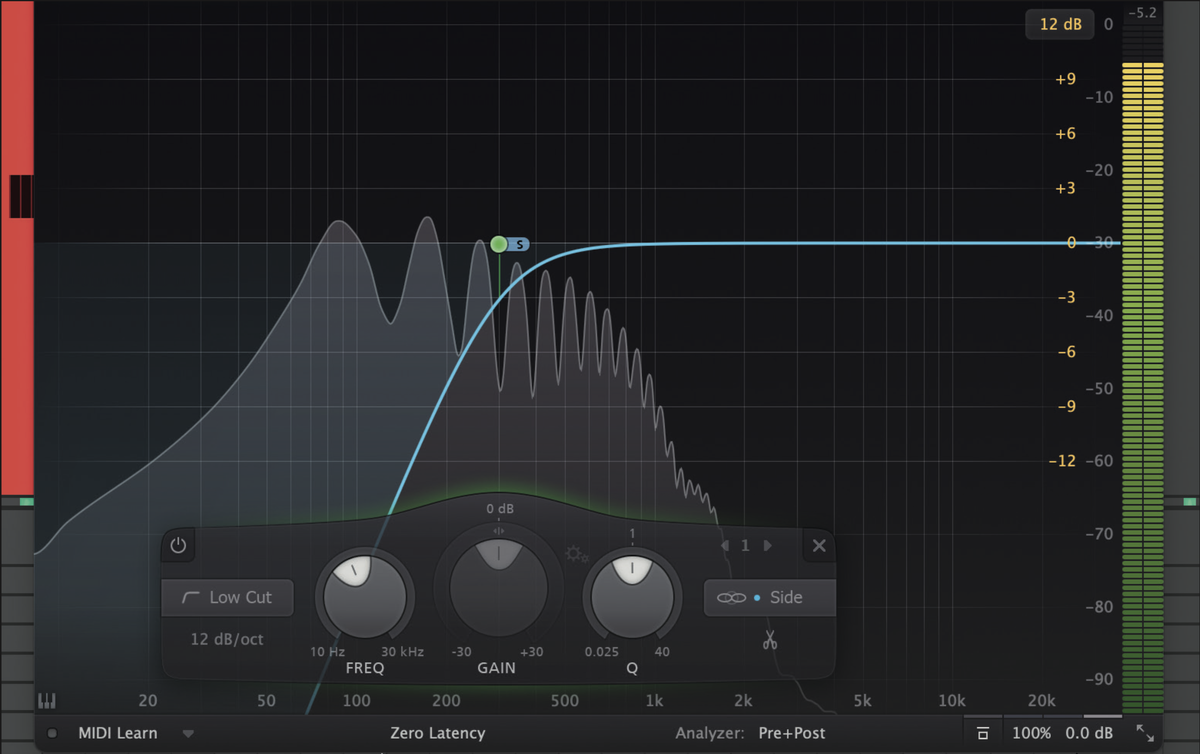Open the MIDI Learn dropdown arrow
The width and height of the screenshot is (1200, 754).
click(189, 733)
